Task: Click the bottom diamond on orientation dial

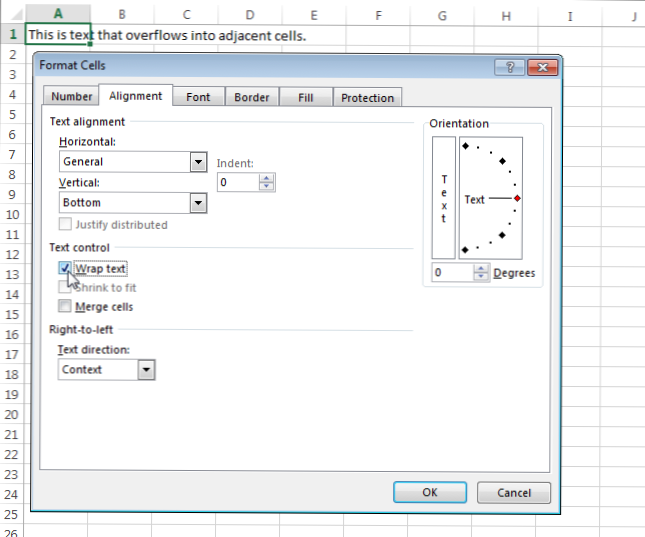Action: point(465,250)
